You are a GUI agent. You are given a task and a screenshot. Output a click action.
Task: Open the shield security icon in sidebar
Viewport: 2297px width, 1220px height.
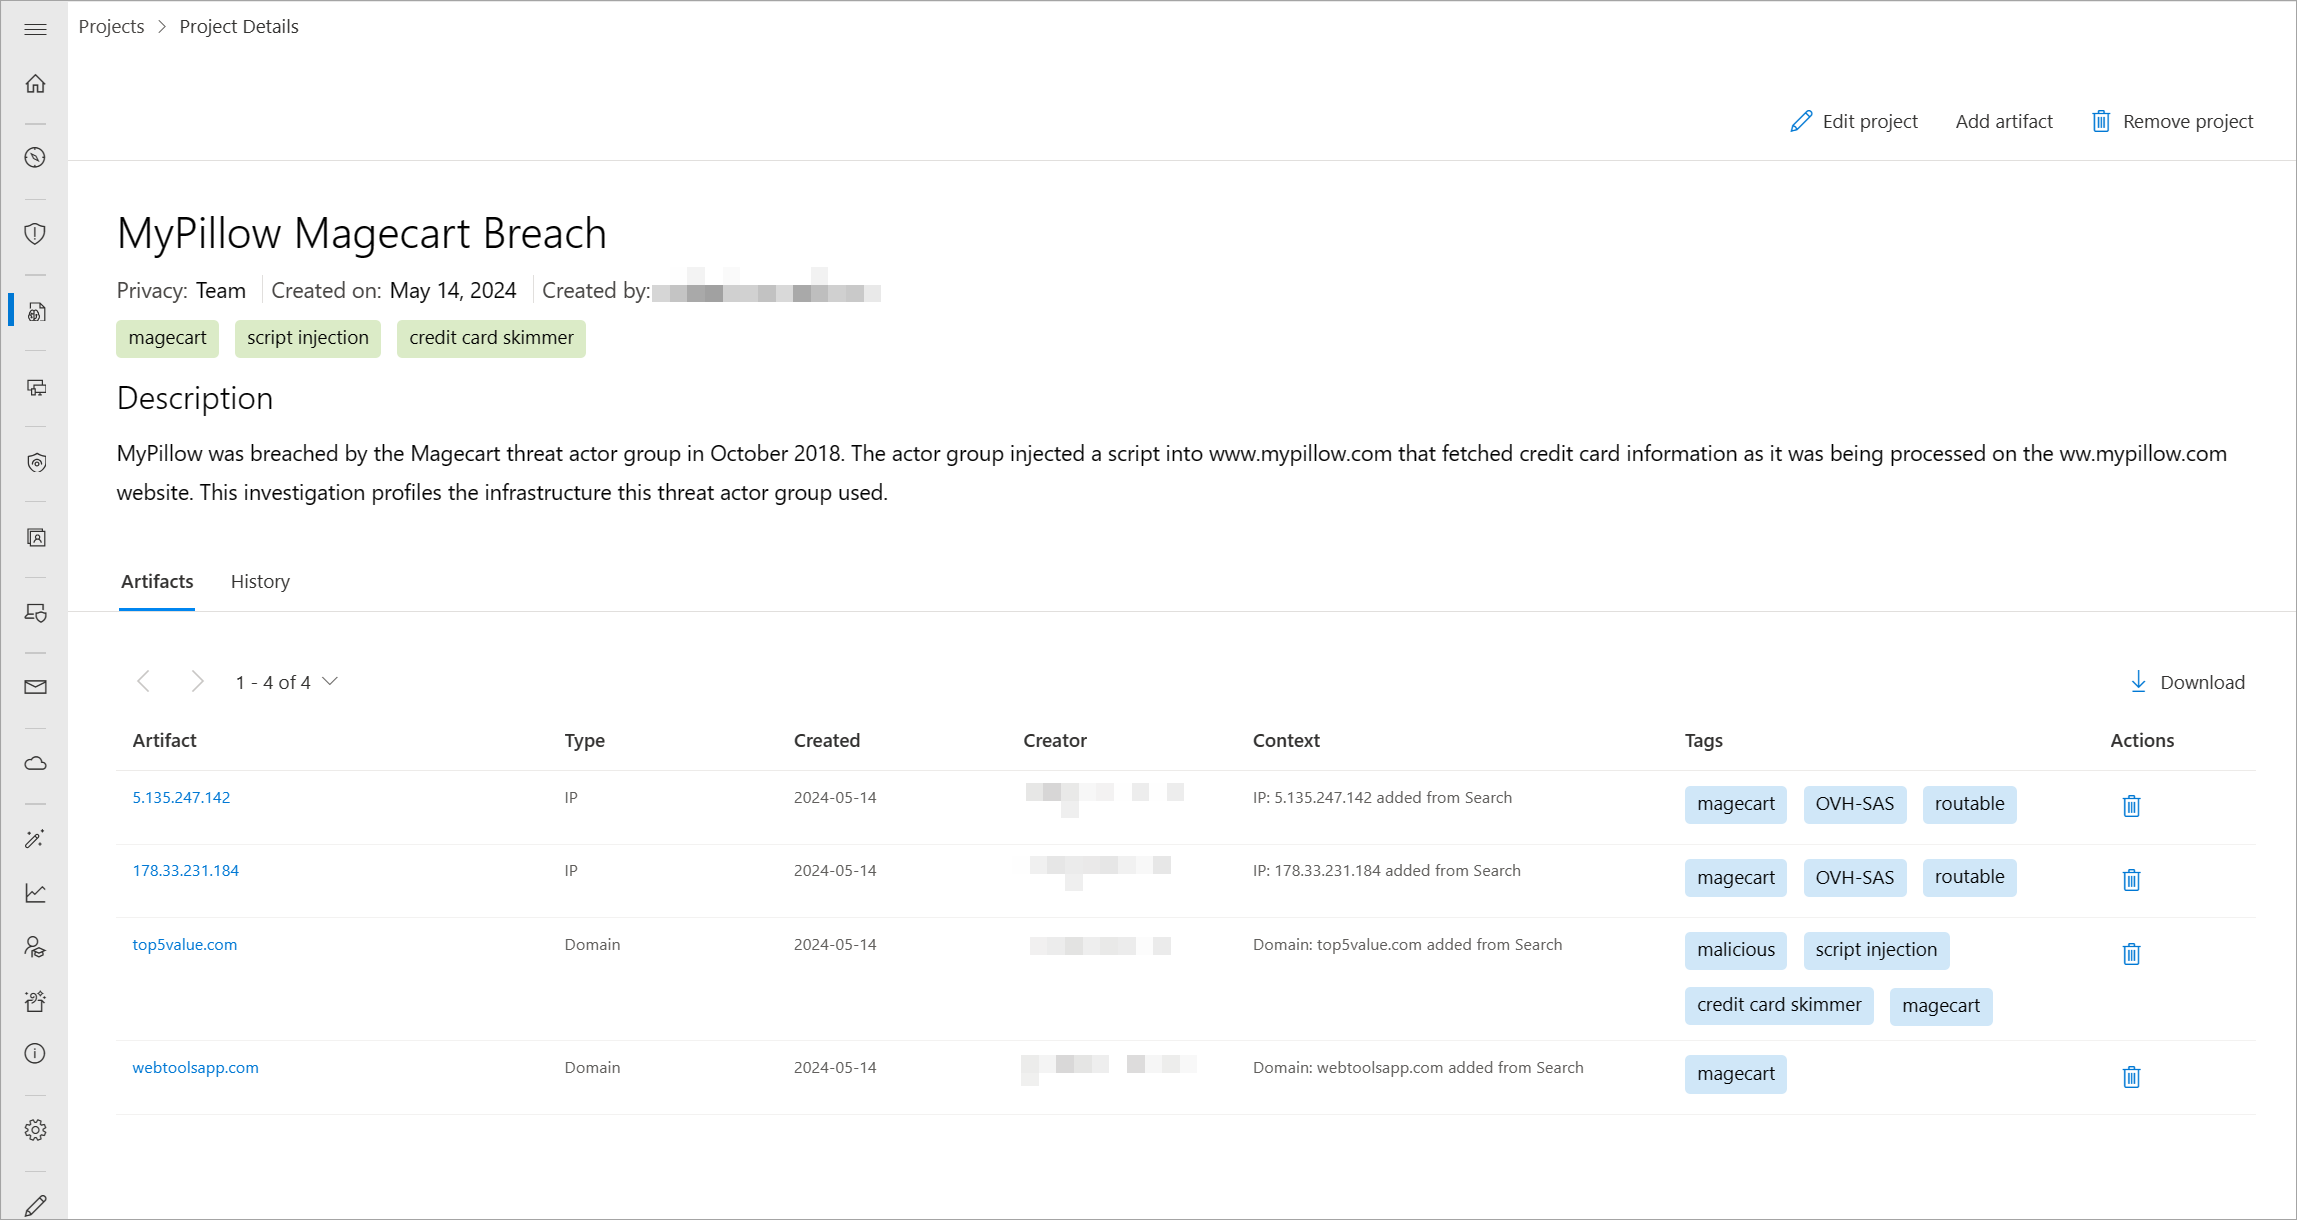coord(35,234)
